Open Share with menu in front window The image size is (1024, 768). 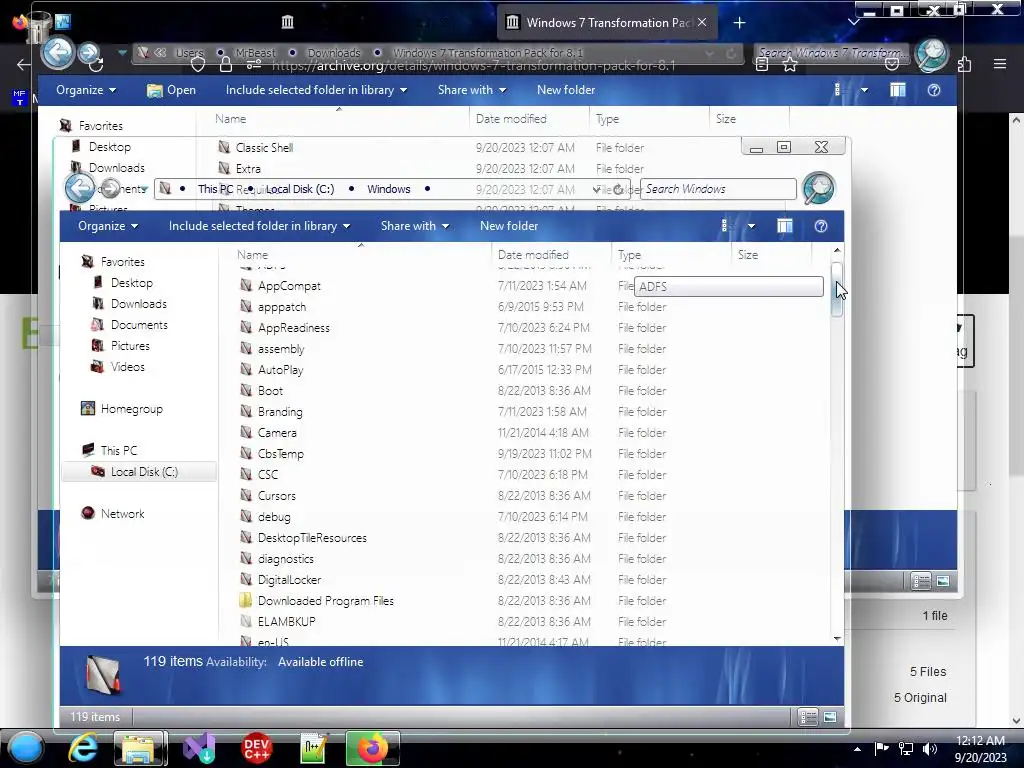tap(415, 226)
